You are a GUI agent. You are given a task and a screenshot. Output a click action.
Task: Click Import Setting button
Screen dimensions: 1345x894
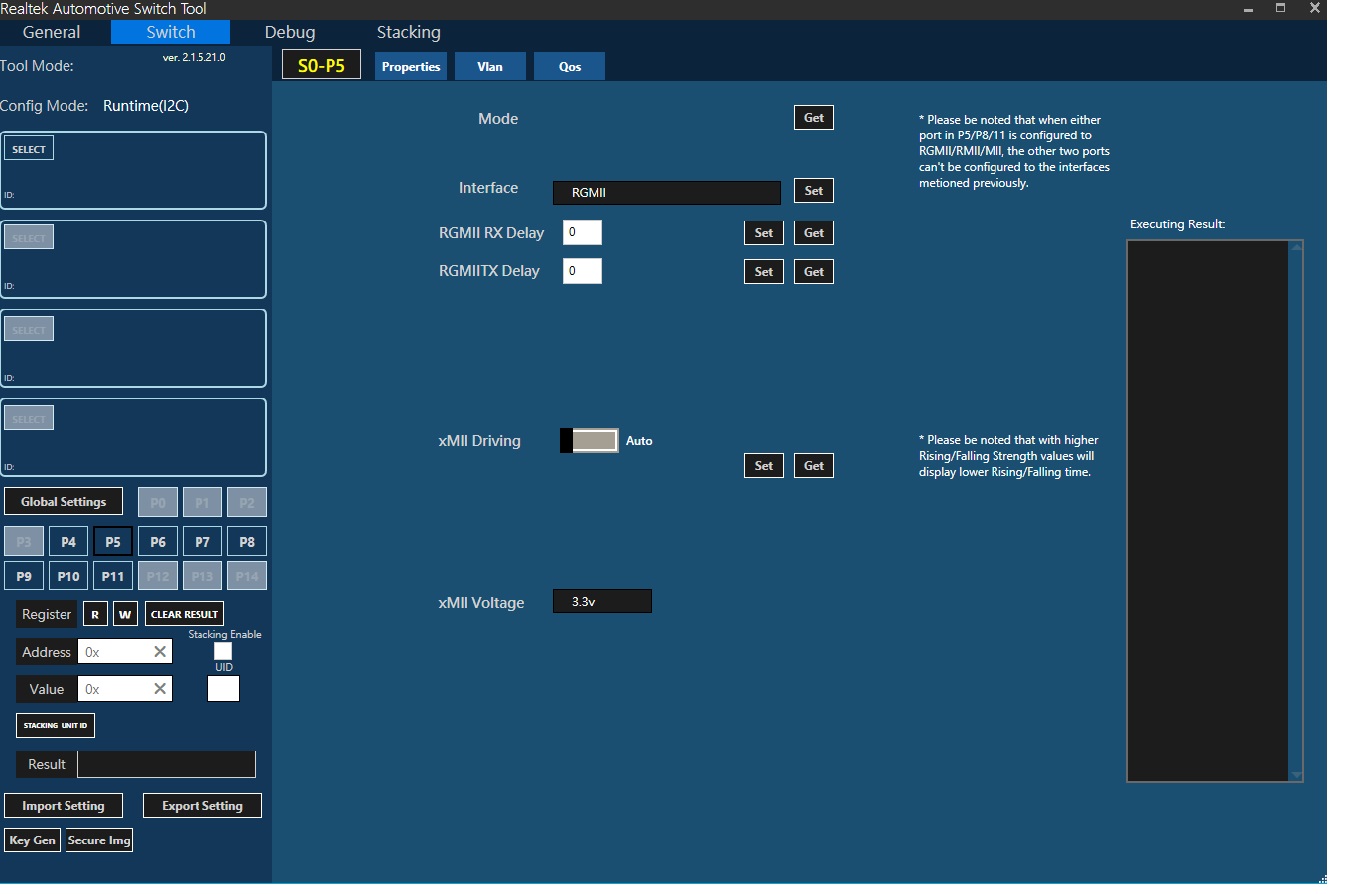(x=63, y=806)
